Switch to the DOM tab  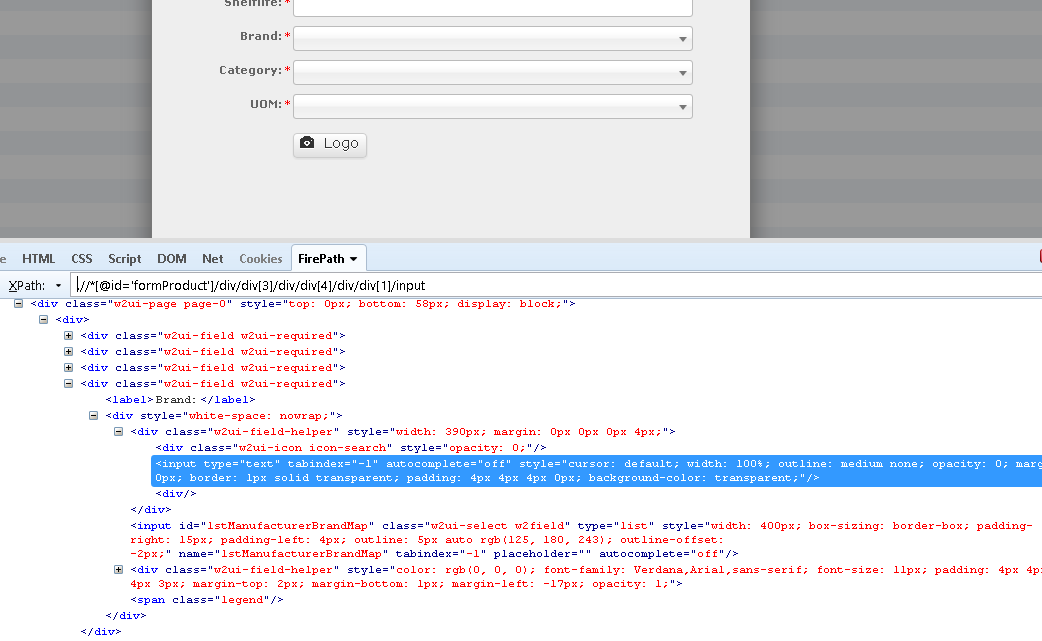point(171,258)
